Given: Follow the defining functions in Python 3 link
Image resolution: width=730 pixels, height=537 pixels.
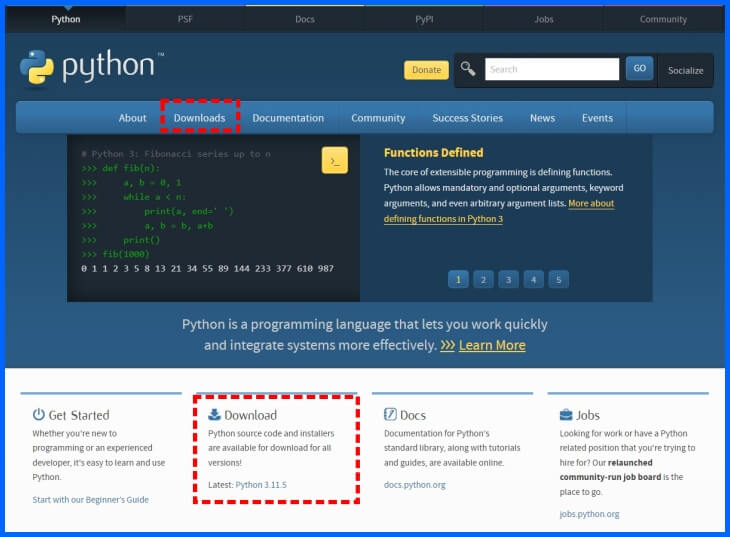Looking at the screenshot, I should click(443, 219).
